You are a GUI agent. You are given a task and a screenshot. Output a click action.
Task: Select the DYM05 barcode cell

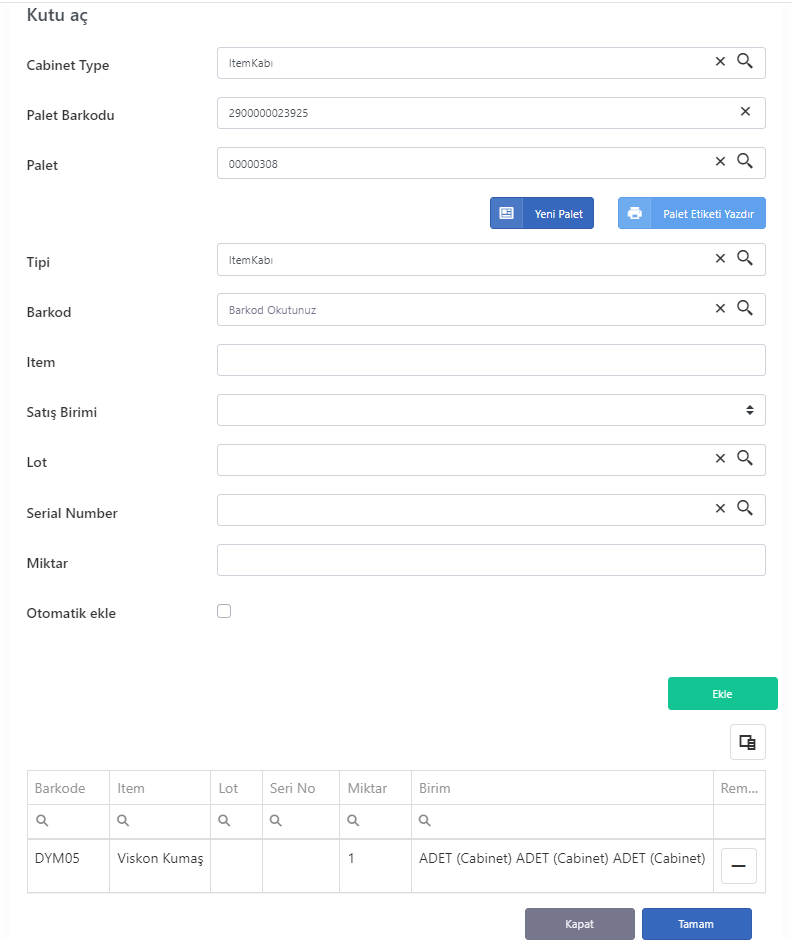click(x=68, y=866)
